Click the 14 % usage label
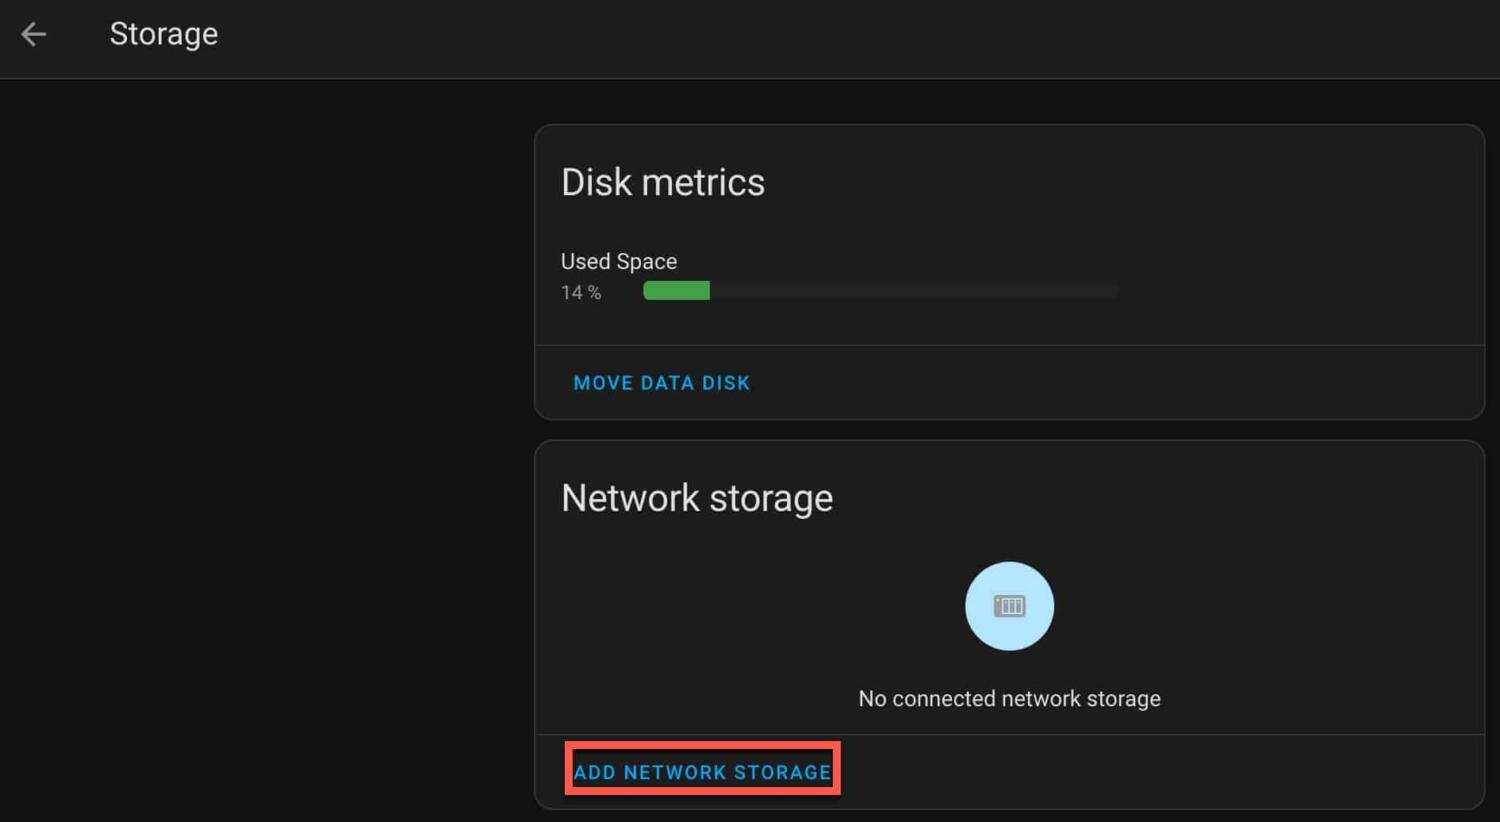Screen dimensions: 1500x822 [x=581, y=292]
